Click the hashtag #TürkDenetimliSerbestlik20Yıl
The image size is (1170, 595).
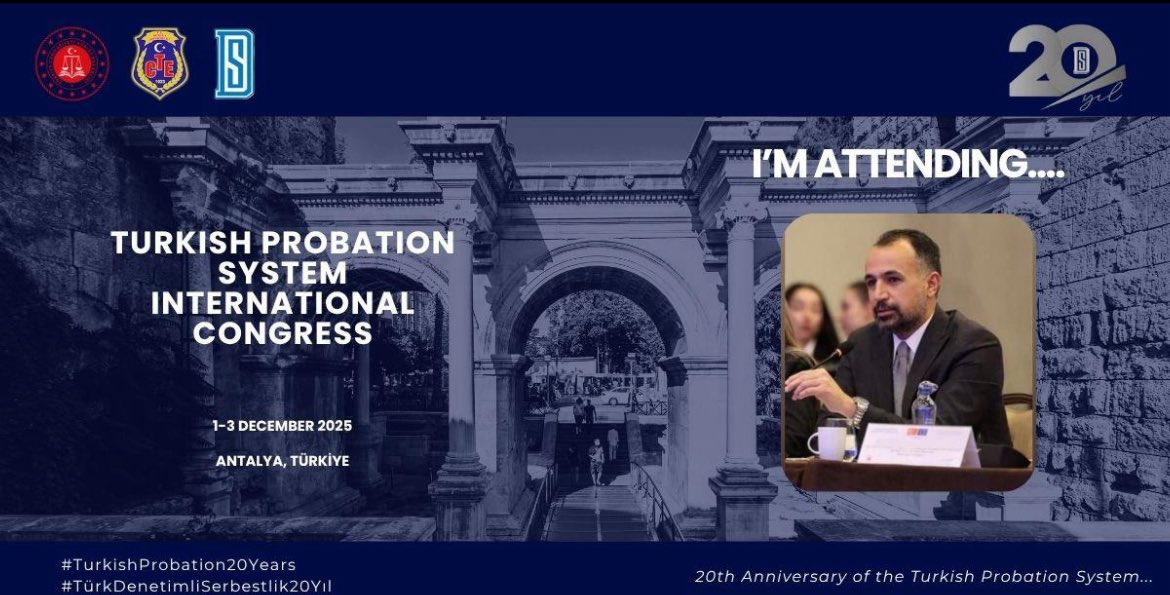coord(196,586)
